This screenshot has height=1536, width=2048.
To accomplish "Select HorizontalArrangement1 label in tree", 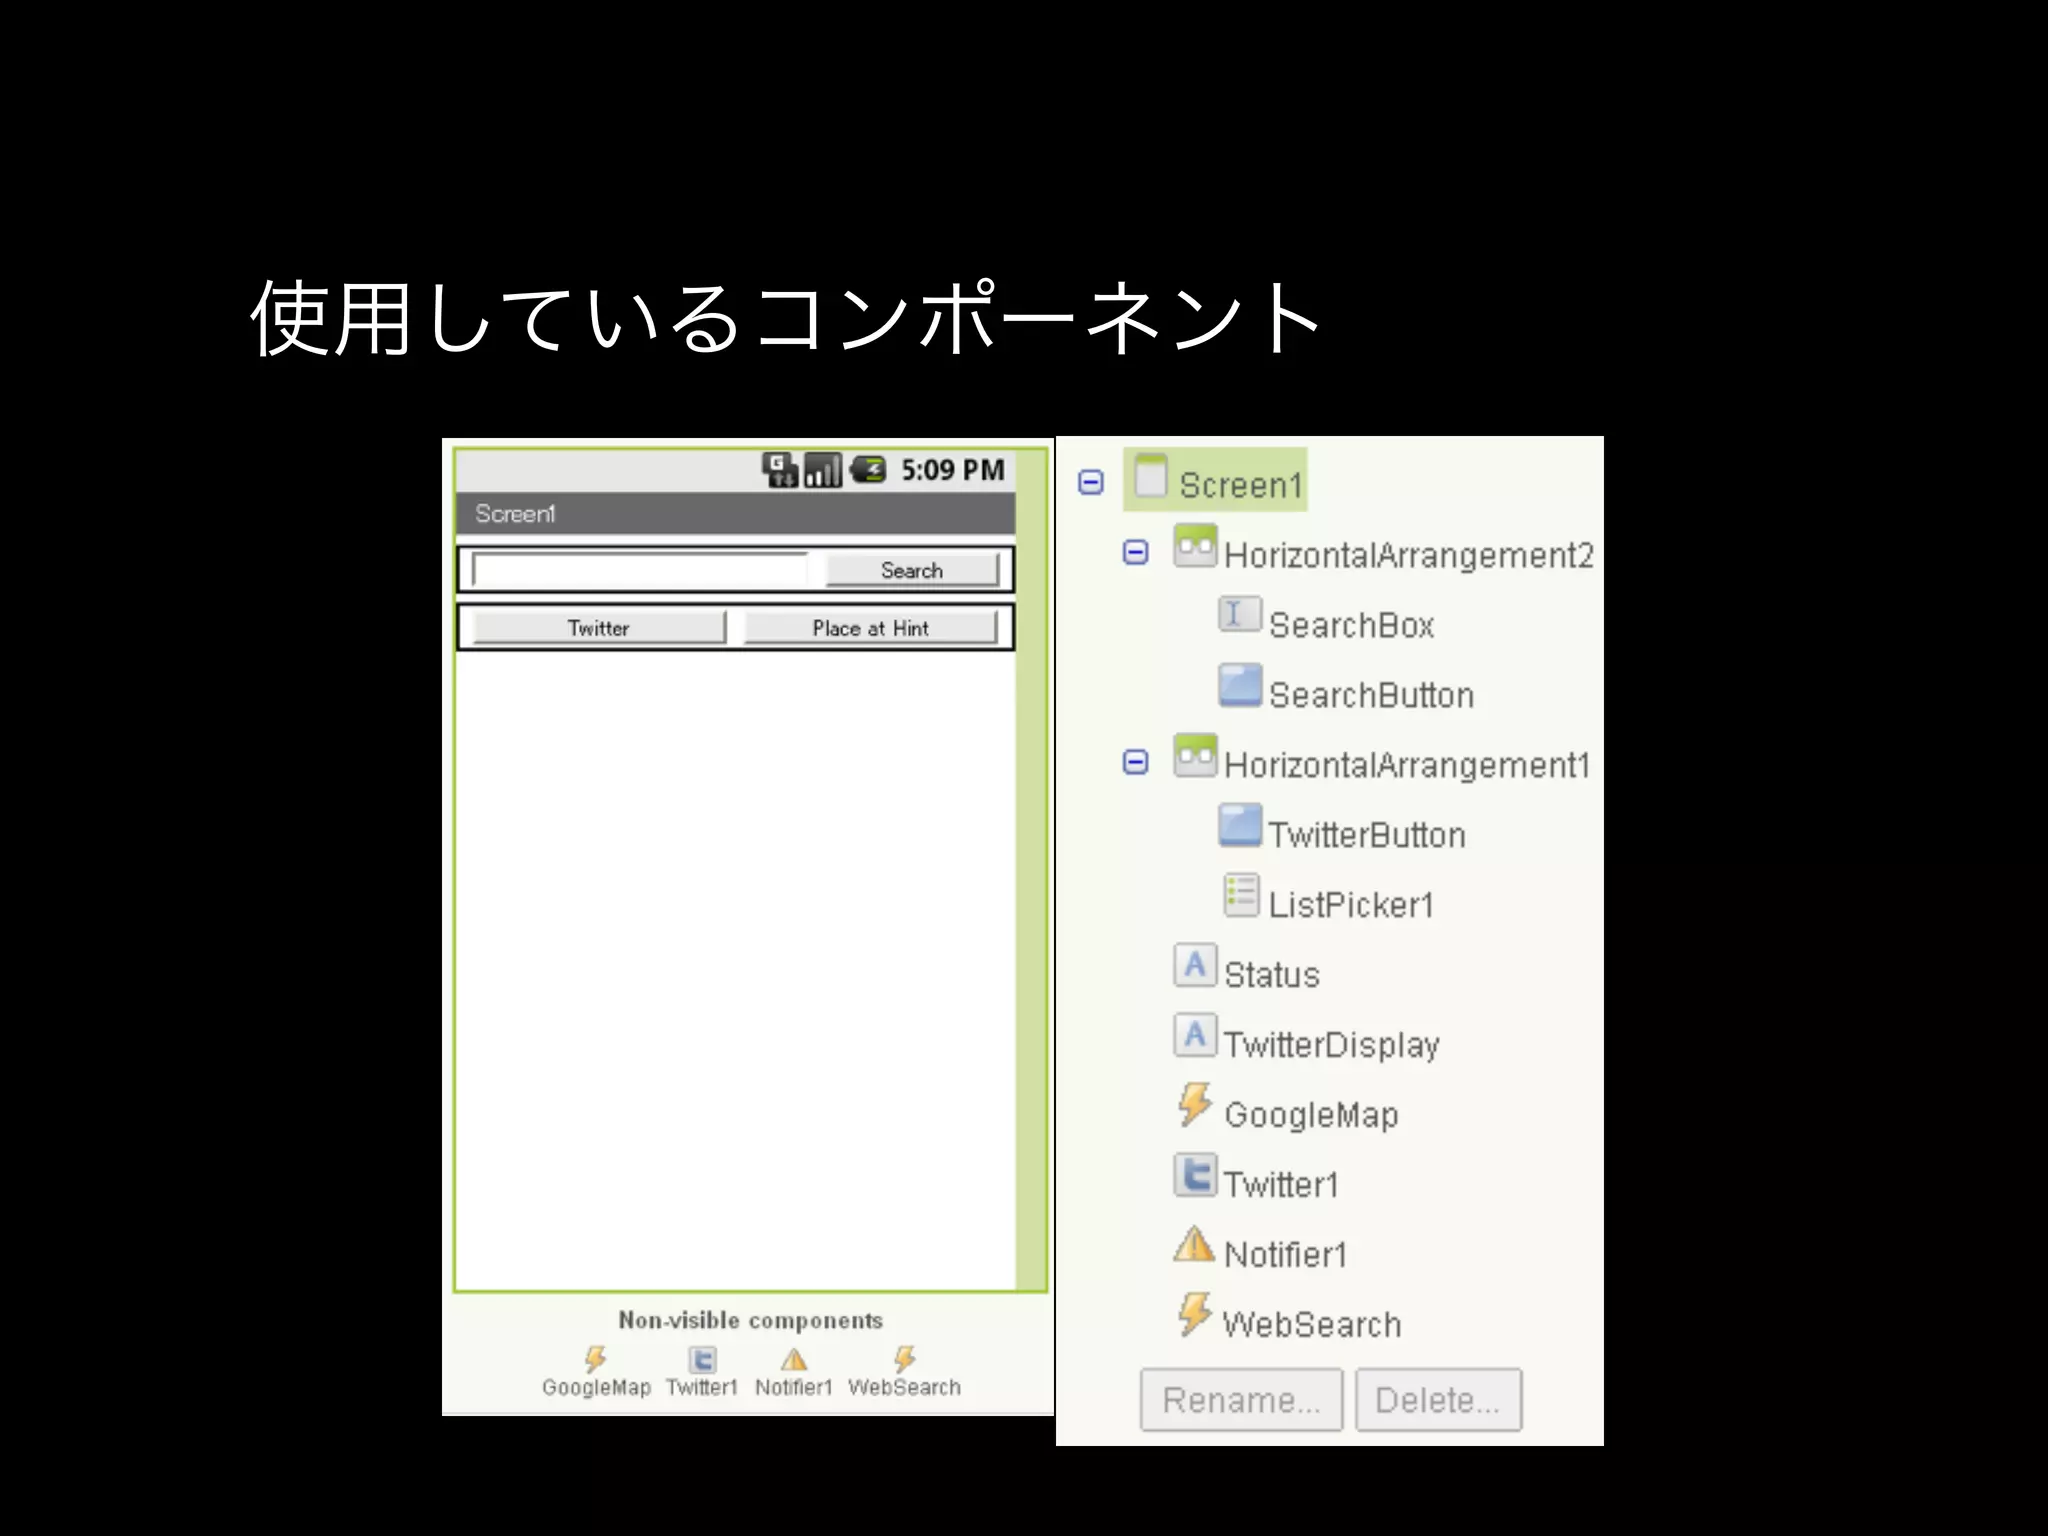I will coord(1406,766).
